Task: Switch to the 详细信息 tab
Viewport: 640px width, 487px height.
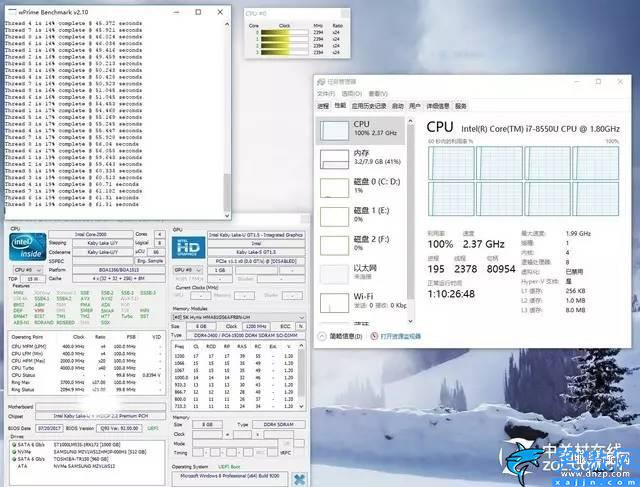Action: coord(438,106)
